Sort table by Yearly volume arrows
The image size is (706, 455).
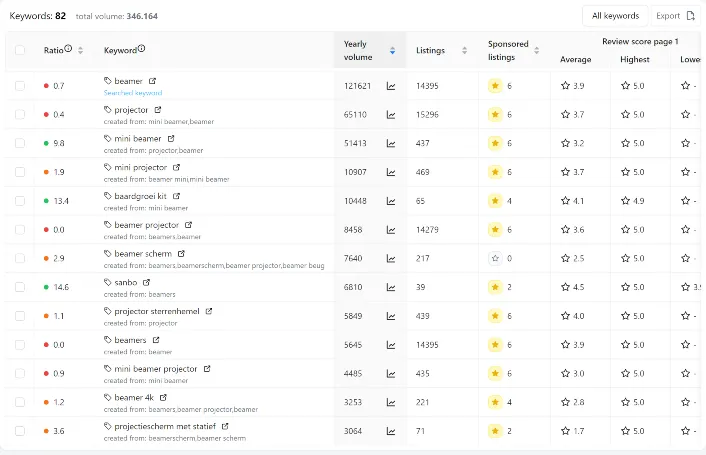(x=393, y=50)
